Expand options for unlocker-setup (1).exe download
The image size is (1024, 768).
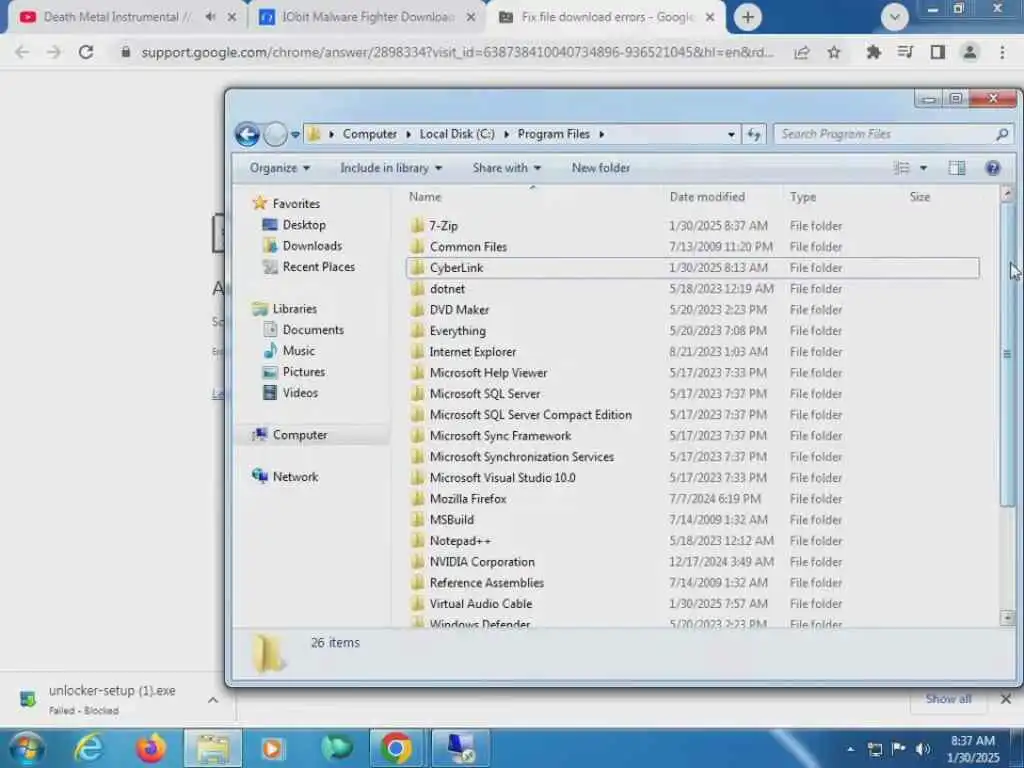coord(213,700)
